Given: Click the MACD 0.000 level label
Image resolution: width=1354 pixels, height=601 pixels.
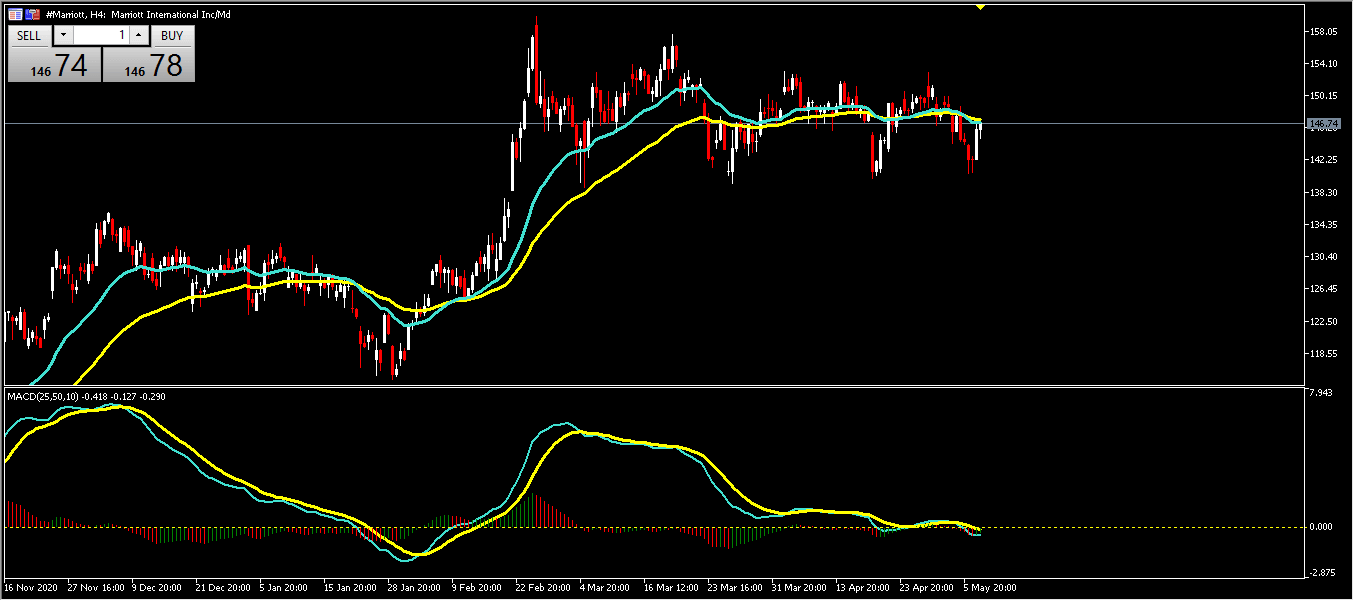Looking at the screenshot, I should 1321,527.
